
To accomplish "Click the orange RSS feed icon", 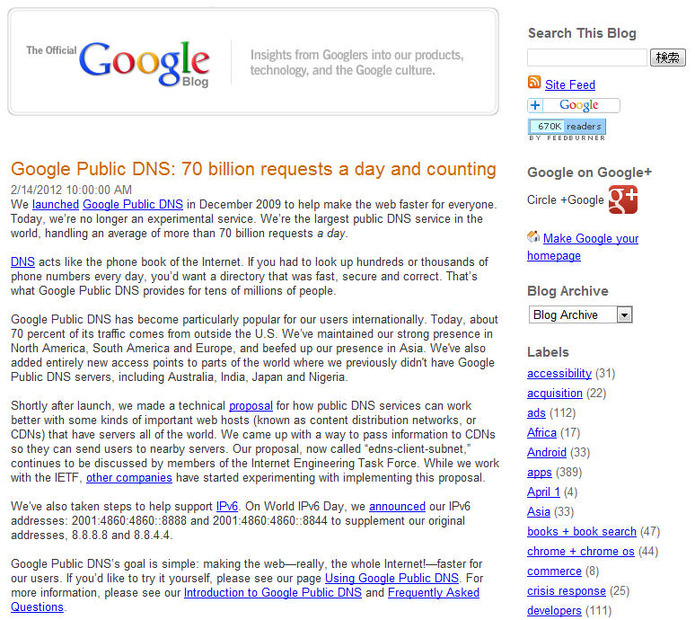I will tap(534, 82).
